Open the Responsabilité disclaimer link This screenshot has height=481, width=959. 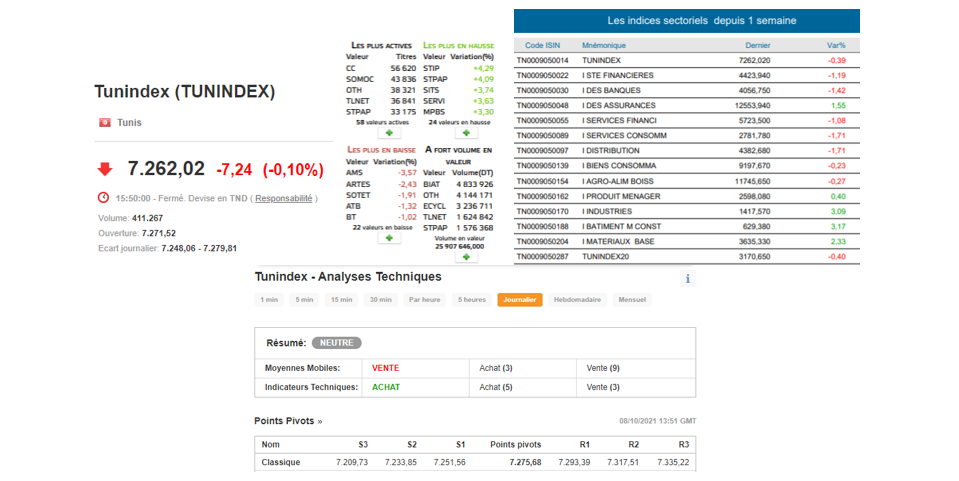283,198
